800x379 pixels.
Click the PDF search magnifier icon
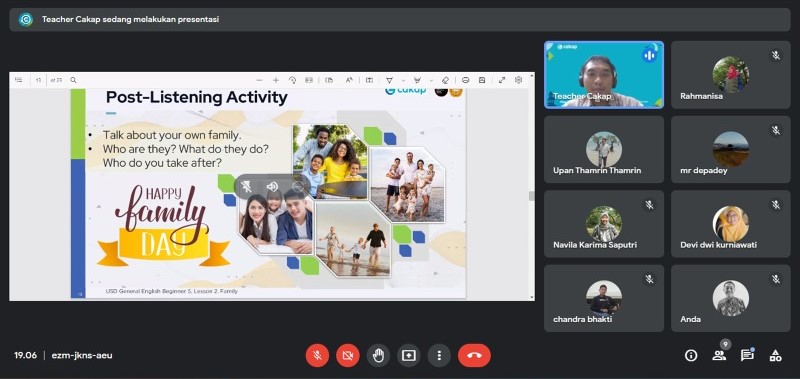coord(73,80)
